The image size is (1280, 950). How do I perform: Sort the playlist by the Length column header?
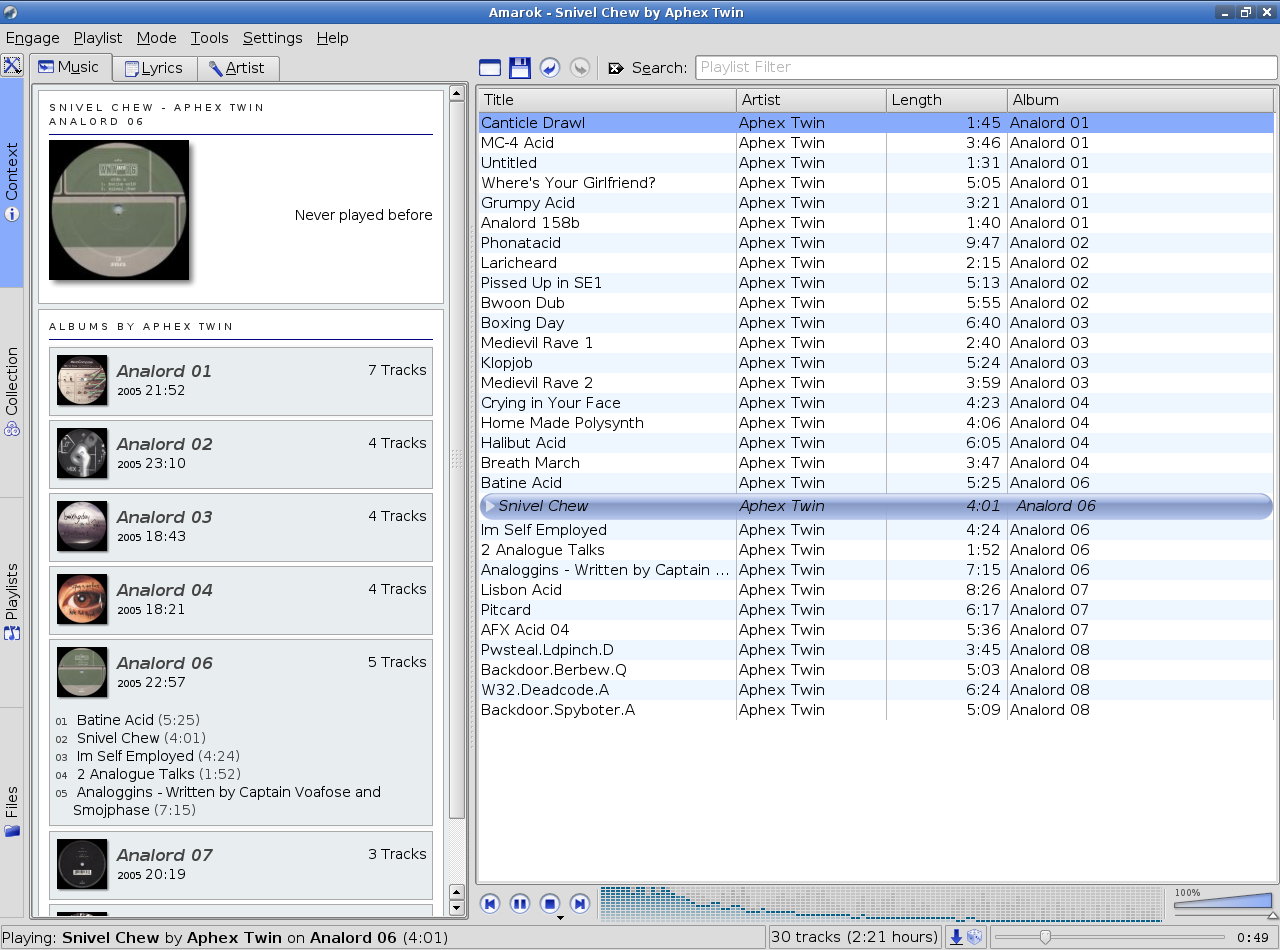pos(947,100)
